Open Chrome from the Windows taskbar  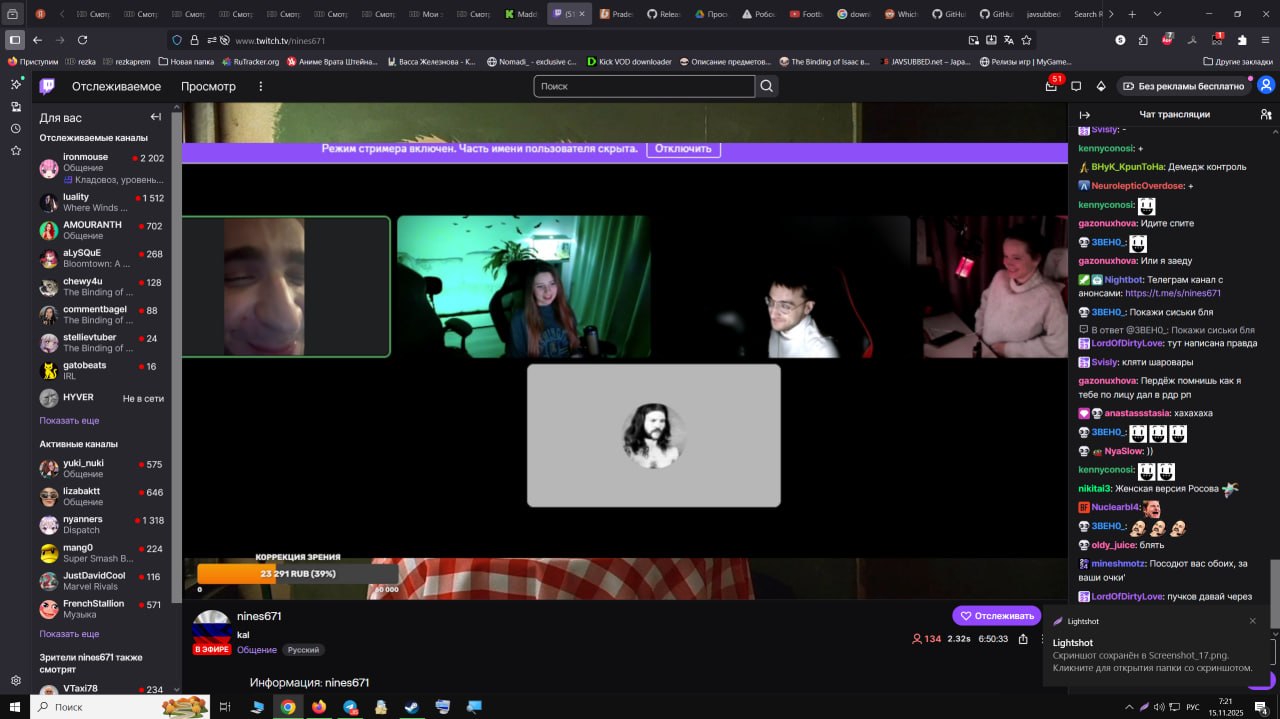(288, 707)
